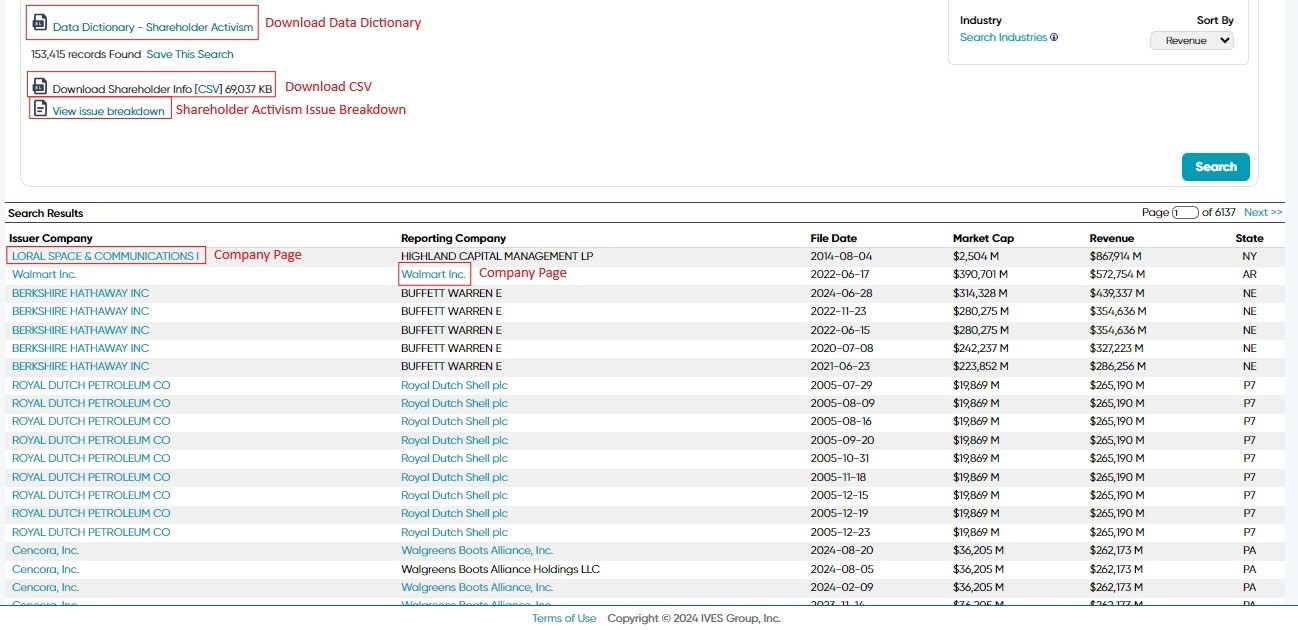The image size is (1298, 630).
Task: Open Walgreens Boots Alliance, Inc. in 2024-02-09 row
Action: pos(477,587)
